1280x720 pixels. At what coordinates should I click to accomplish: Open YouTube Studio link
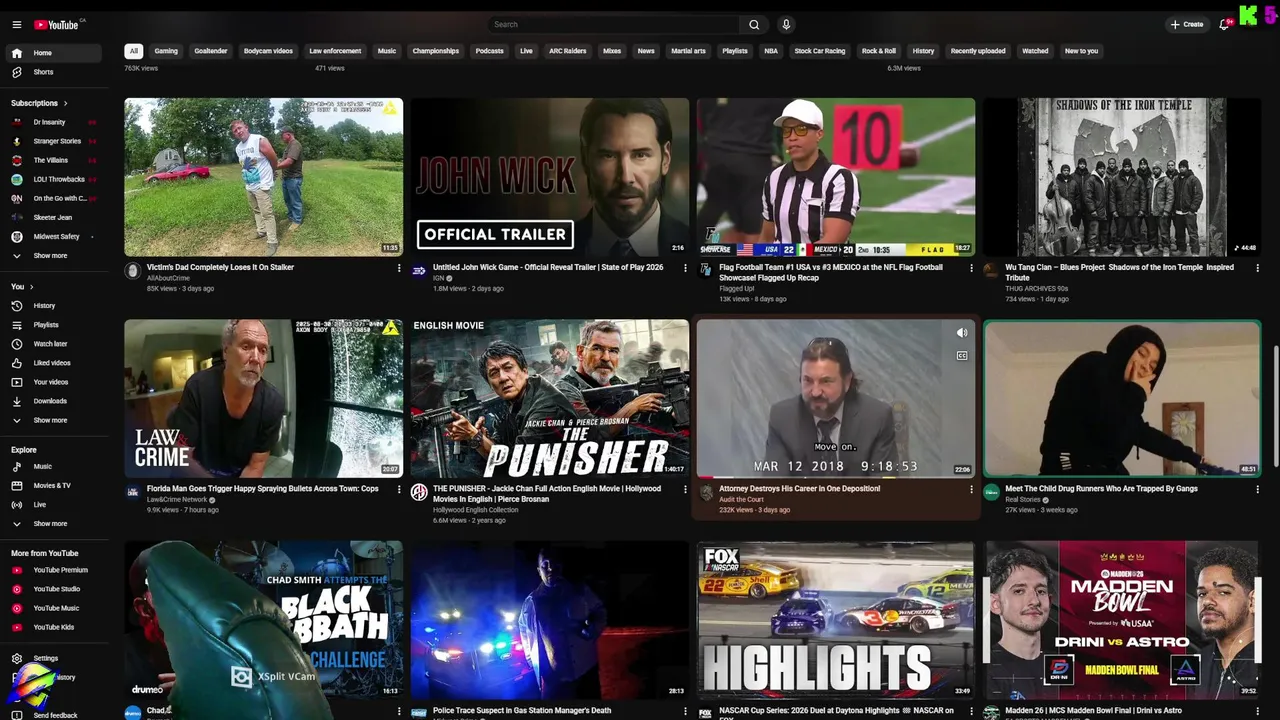tap(54, 589)
